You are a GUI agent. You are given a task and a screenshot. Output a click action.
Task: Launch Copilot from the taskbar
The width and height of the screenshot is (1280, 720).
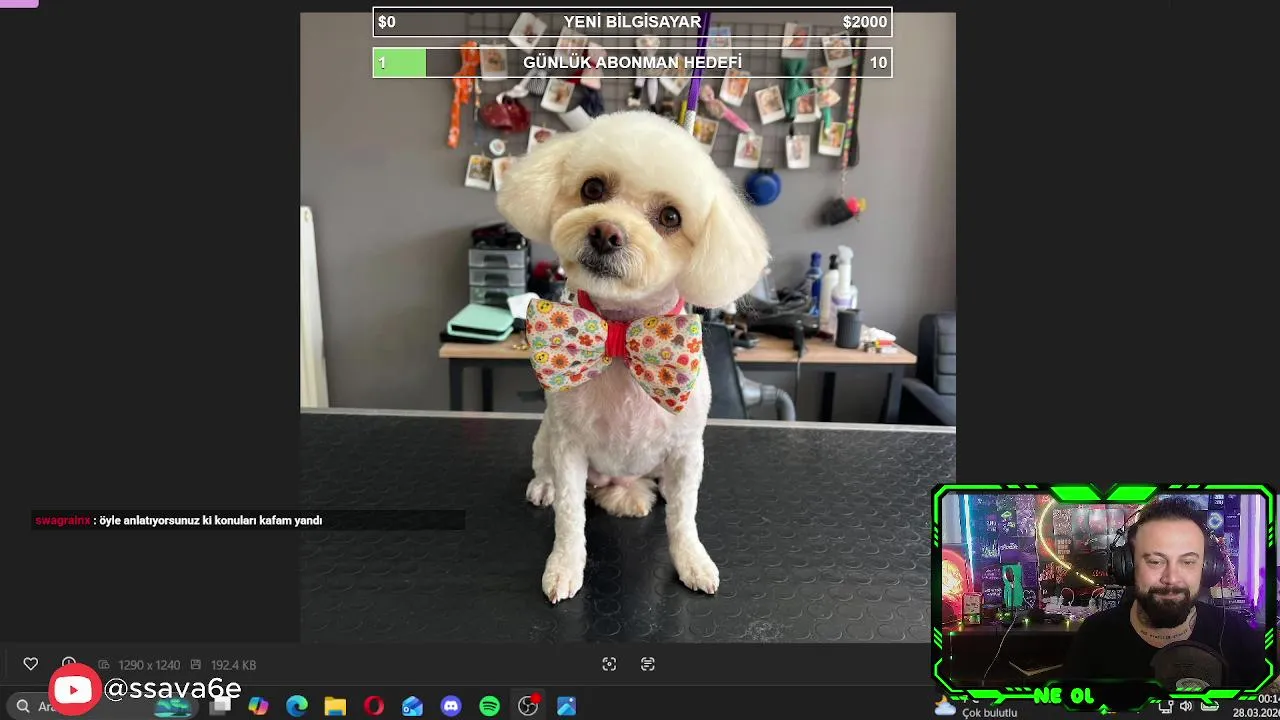pos(259,706)
